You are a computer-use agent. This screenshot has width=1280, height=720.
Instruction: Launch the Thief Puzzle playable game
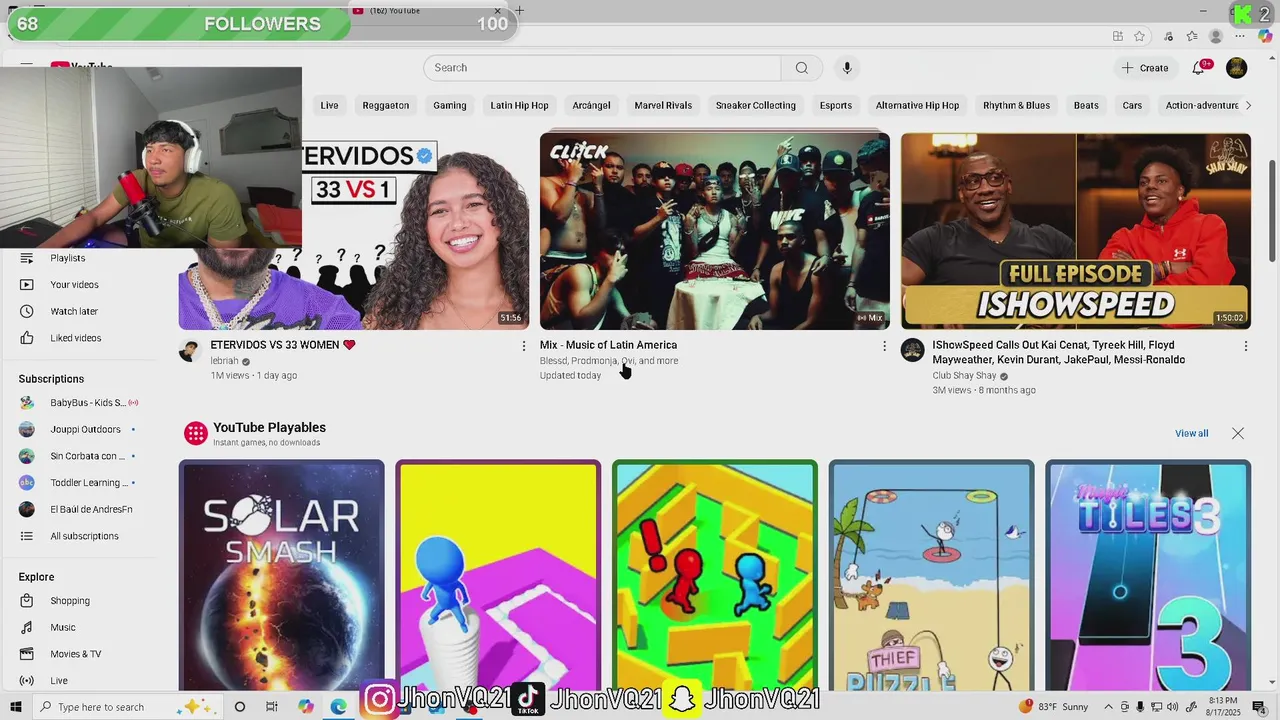tap(931, 575)
